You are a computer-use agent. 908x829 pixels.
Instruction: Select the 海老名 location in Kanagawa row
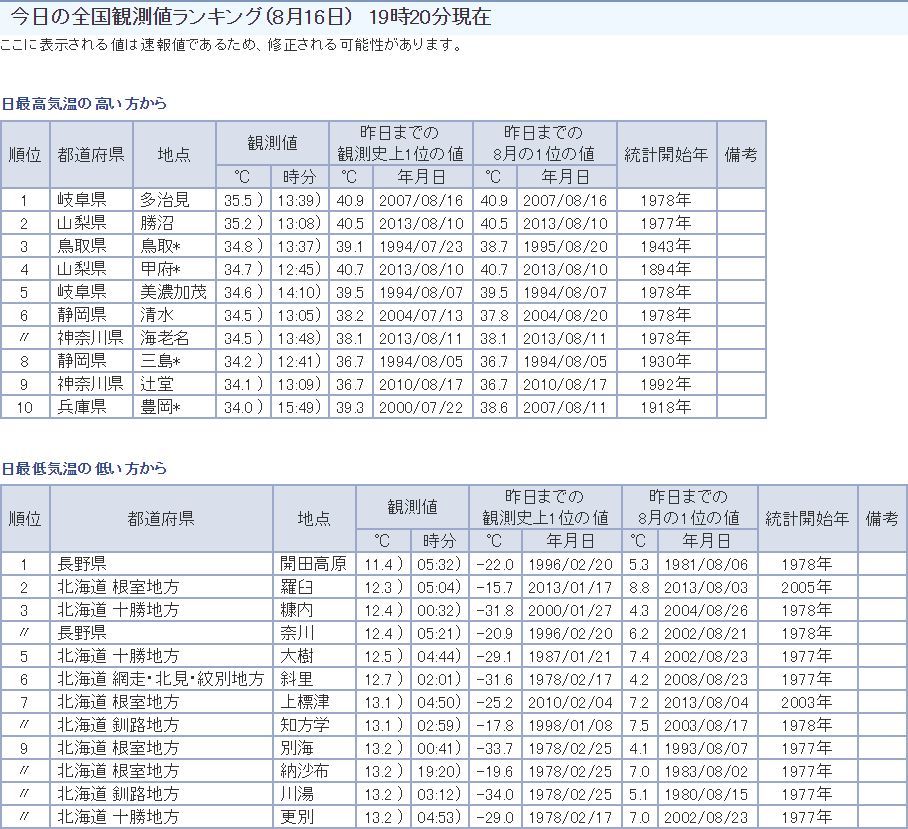(164, 338)
